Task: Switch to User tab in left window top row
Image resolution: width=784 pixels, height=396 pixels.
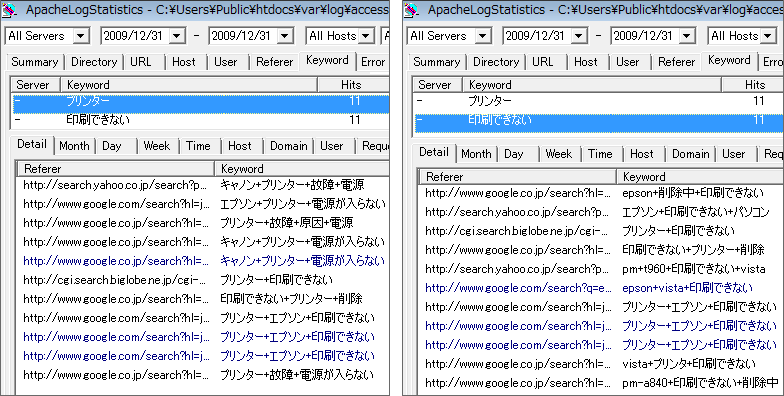Action: pos(226,62)
